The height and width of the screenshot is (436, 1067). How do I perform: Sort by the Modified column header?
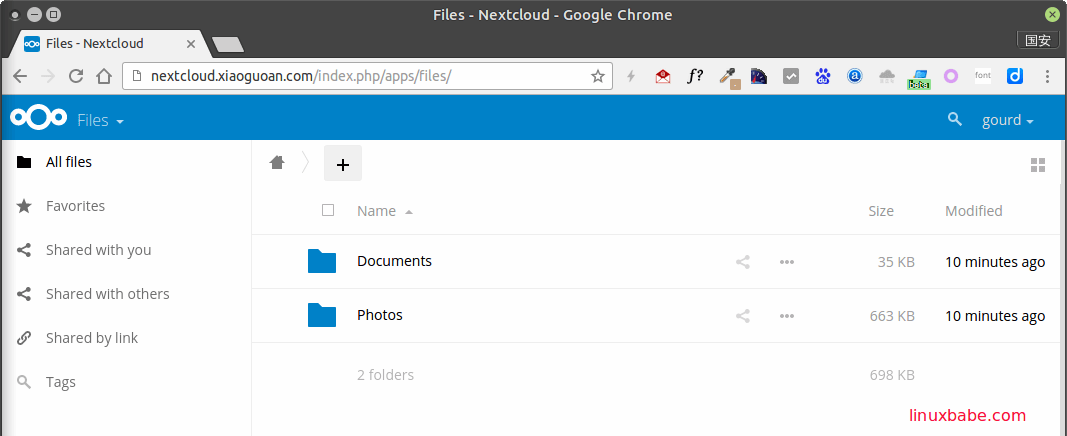tap(973, 211)
